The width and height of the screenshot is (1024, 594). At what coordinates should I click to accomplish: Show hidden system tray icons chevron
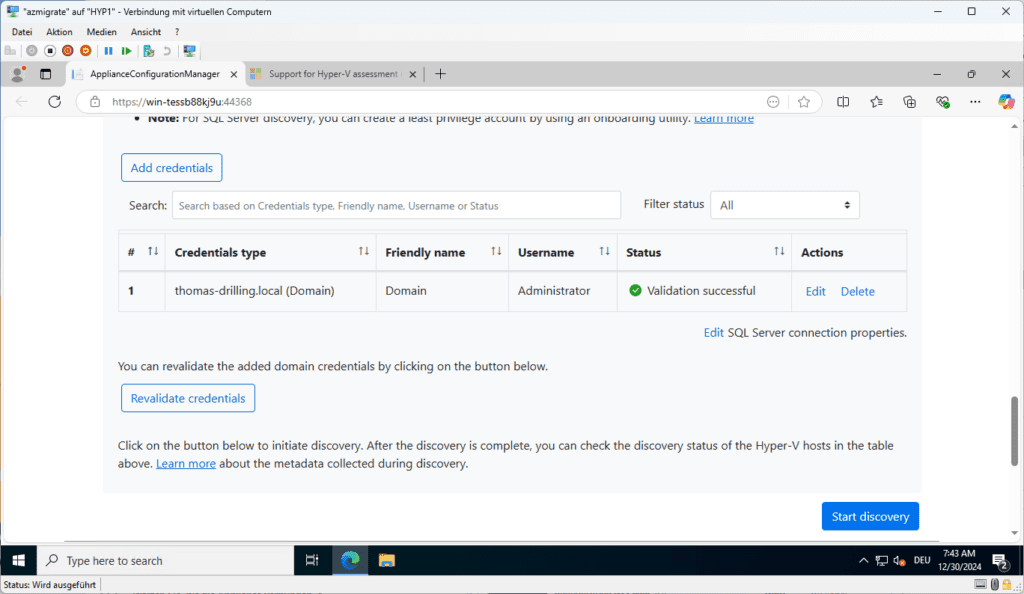(x=863, y=561)
